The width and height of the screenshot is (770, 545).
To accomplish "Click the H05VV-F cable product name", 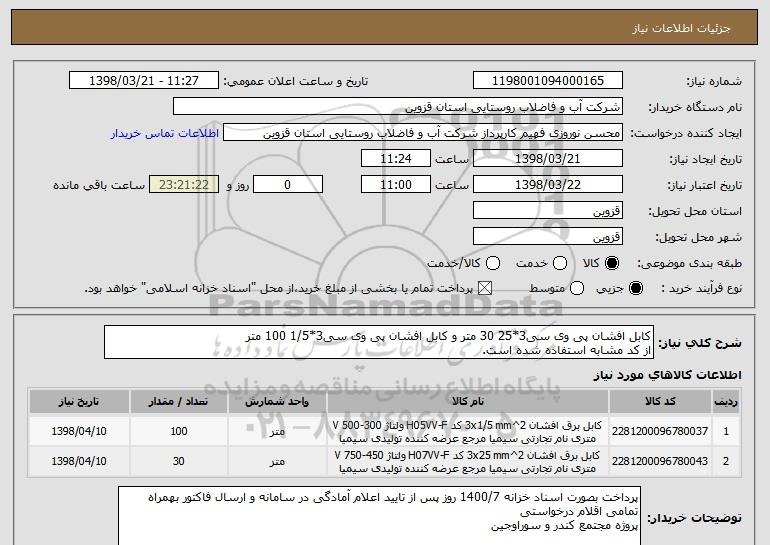I will (467, 432).
